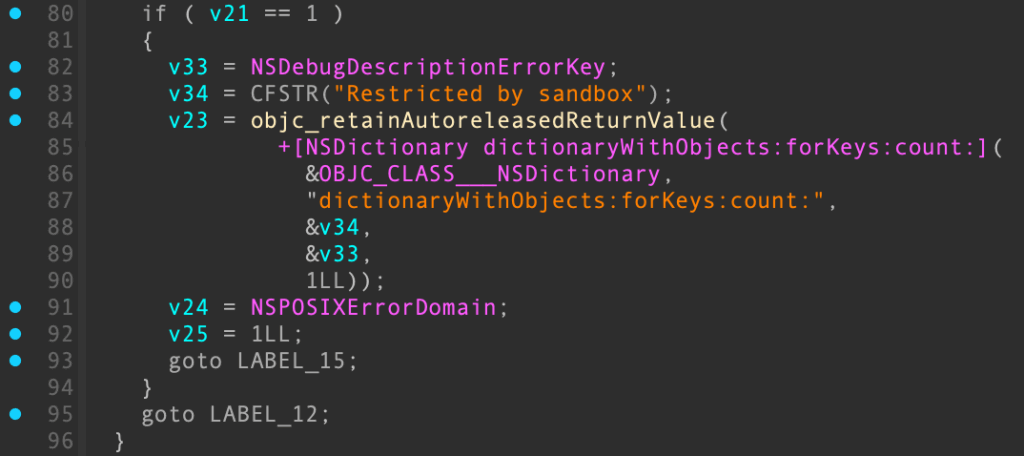Toggle breakpoint dot on line 84
Viewport: 1024px width, 456px height.
point(16,120)
